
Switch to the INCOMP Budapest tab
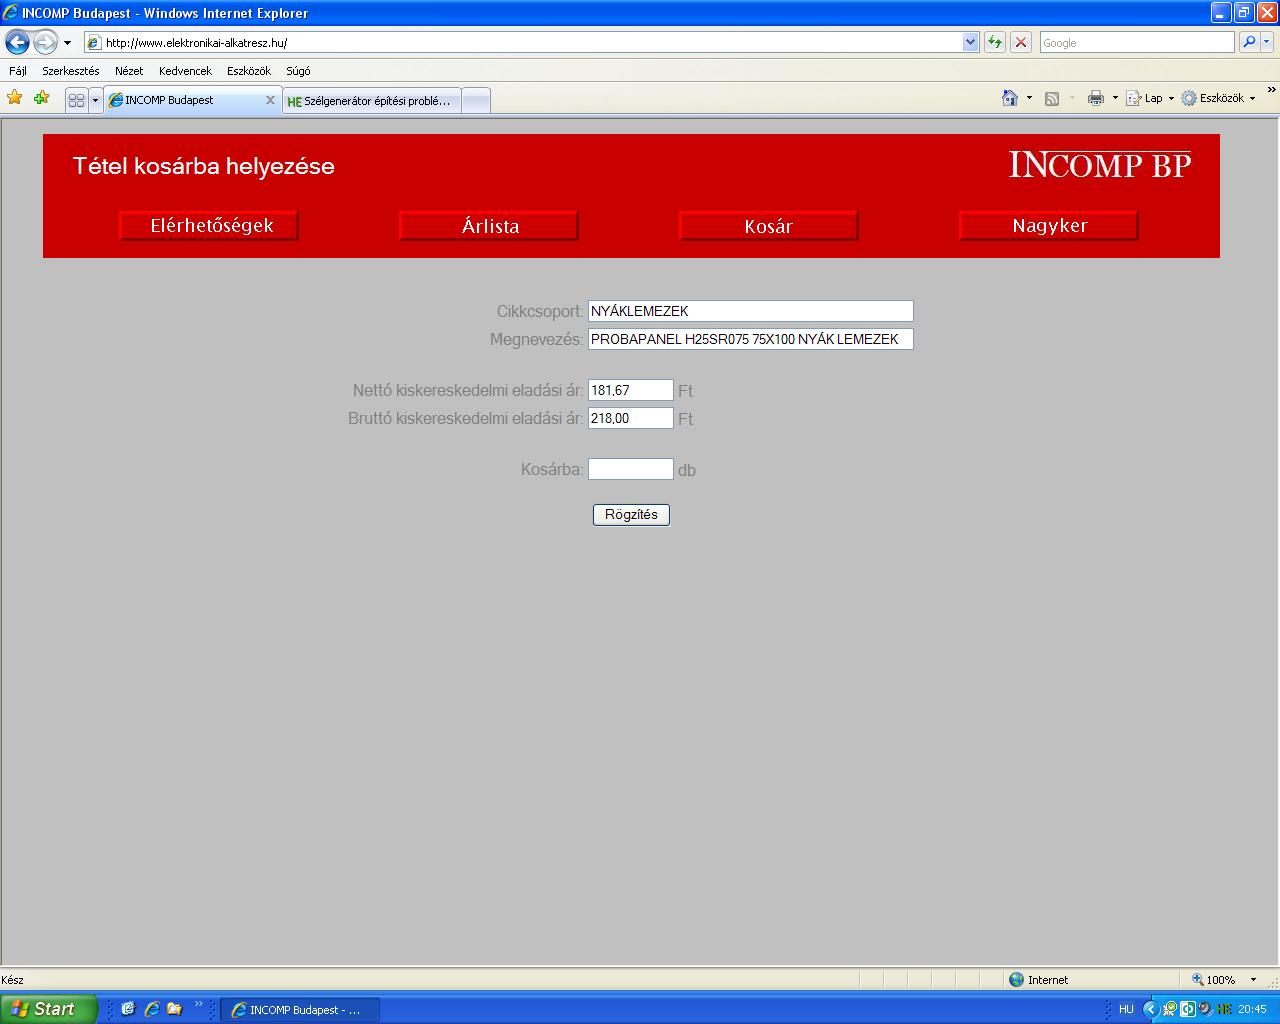pos(184,100)
